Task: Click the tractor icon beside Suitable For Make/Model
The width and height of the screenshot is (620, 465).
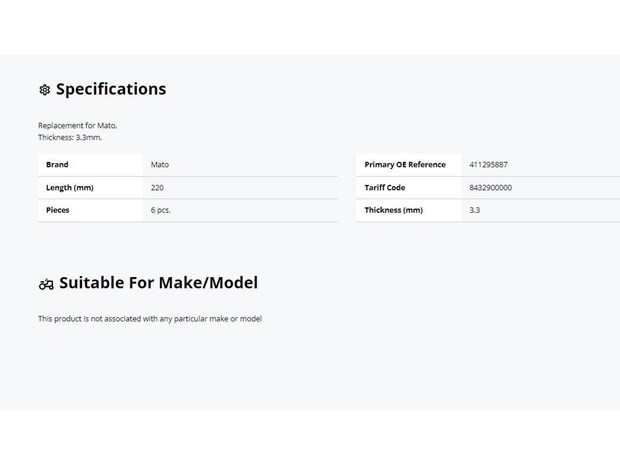Action: (x=46, y=284)
